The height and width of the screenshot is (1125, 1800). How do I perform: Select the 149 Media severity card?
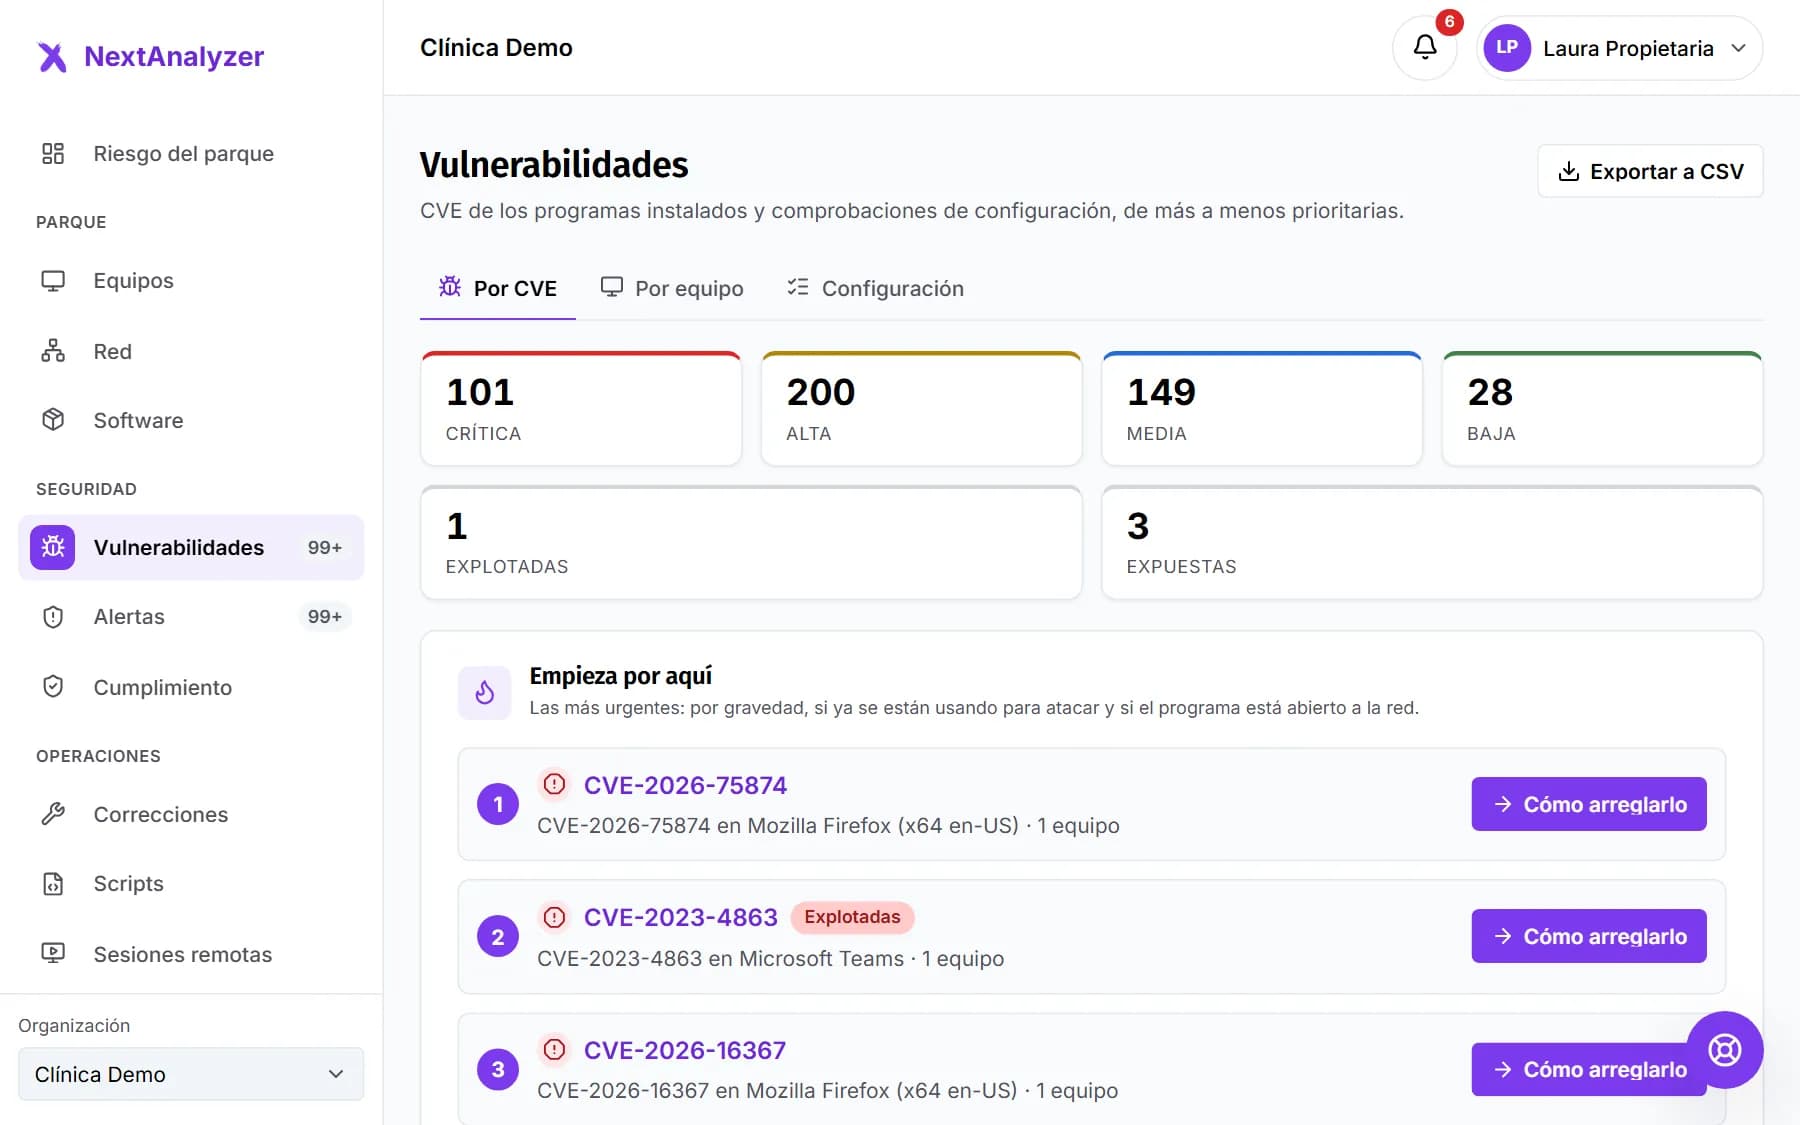[x=1262, y=409]
